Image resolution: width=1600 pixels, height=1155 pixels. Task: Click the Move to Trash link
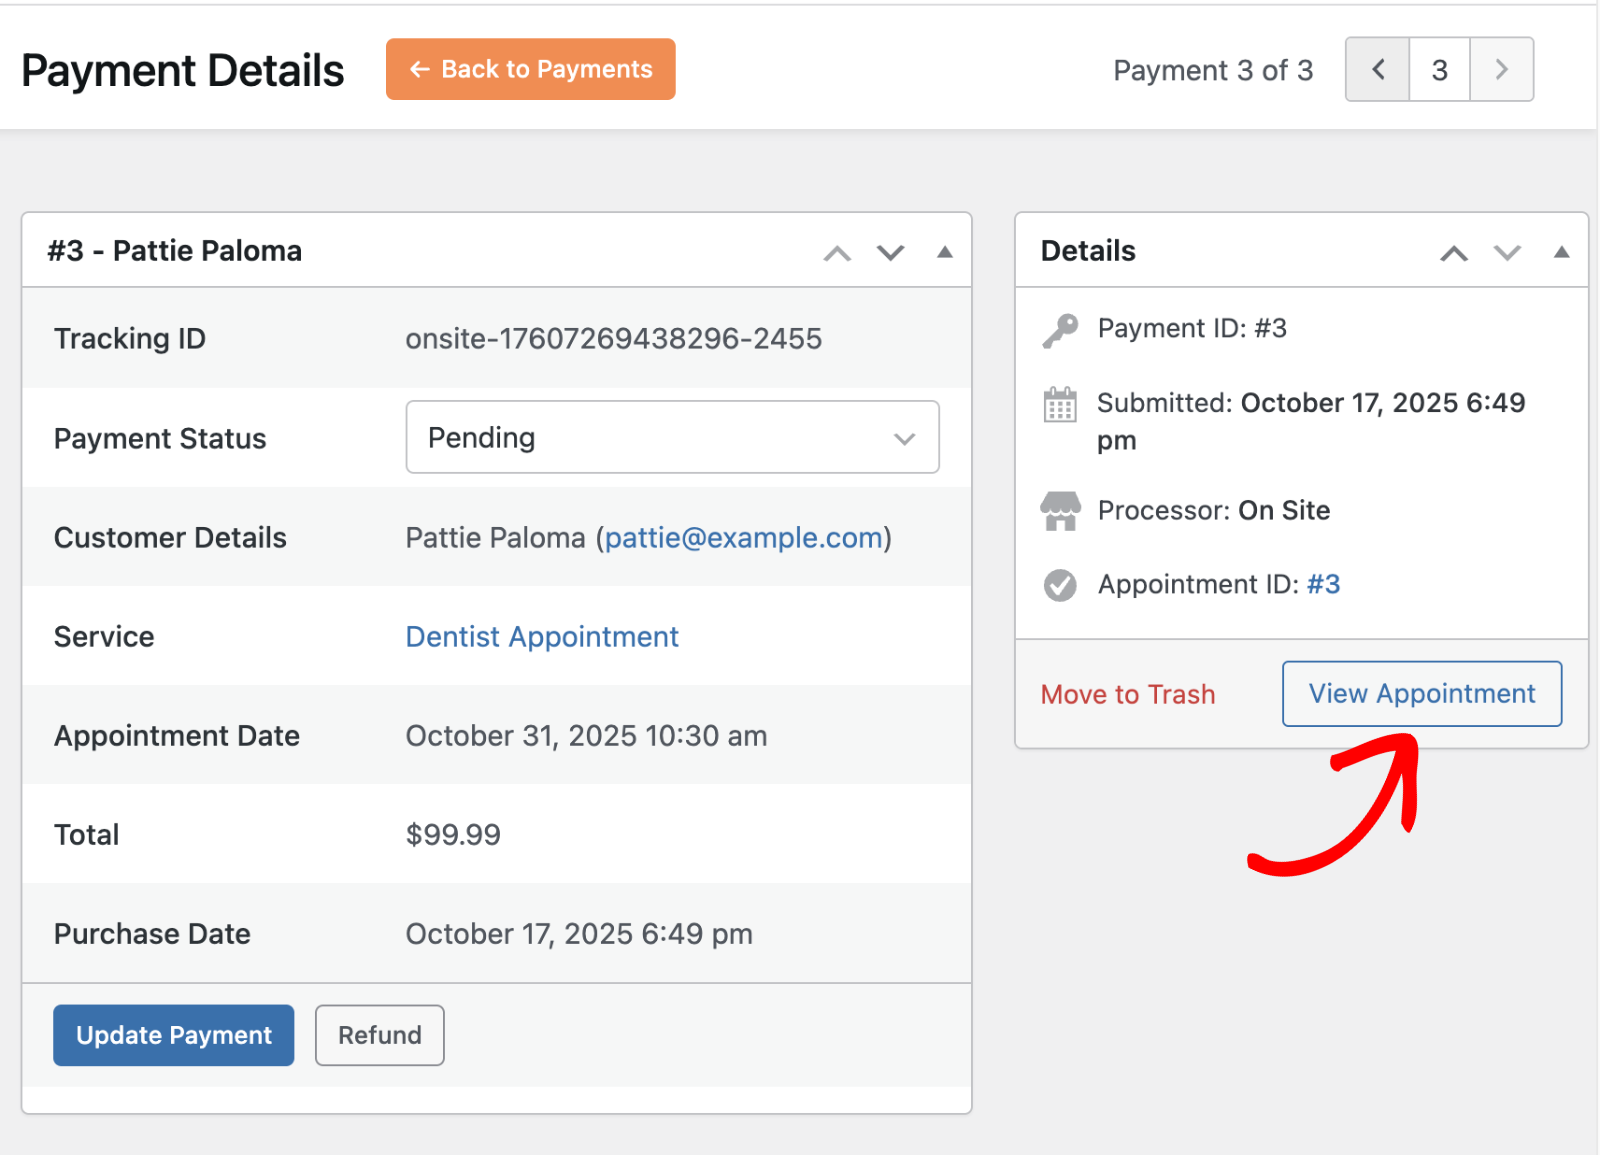pos(1127,695)
